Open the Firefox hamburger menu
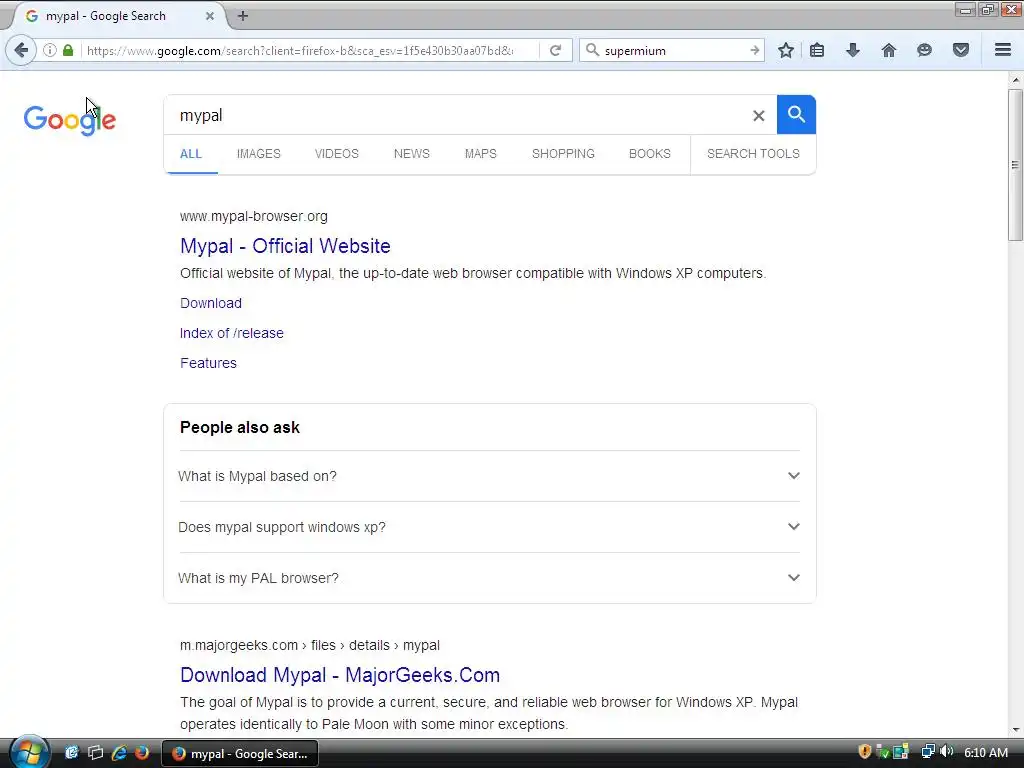 (x=1003, y=50)
